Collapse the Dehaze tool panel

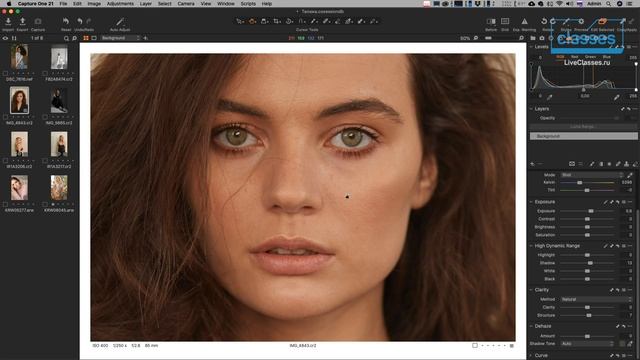pos(531,326)
